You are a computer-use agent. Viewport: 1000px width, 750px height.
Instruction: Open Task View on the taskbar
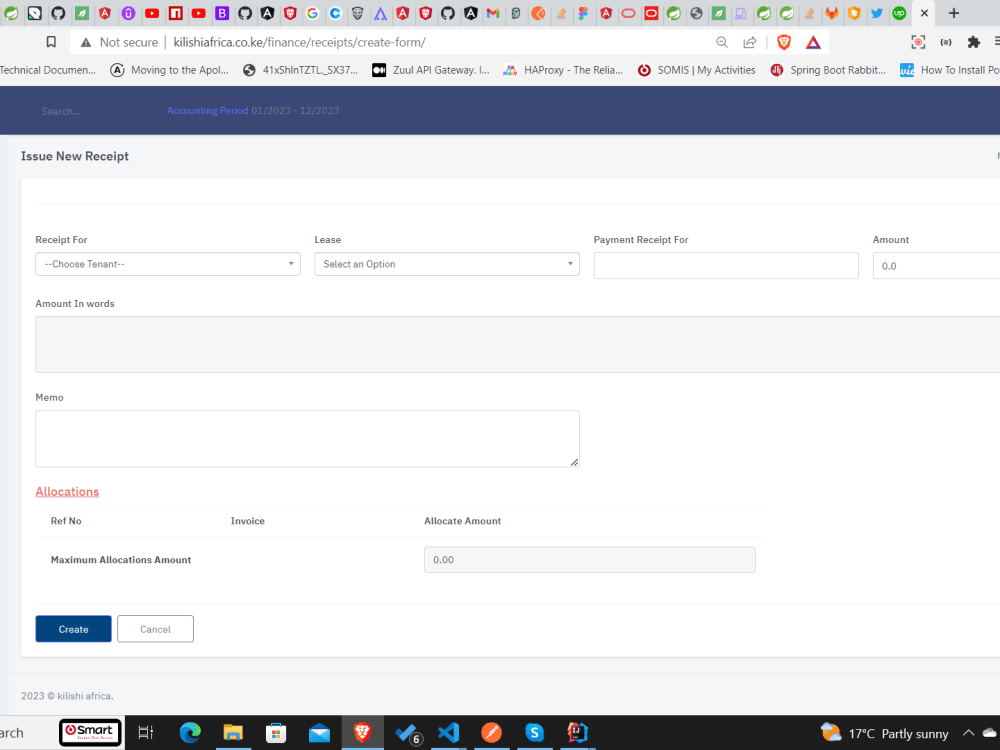(x=146, y=732)
